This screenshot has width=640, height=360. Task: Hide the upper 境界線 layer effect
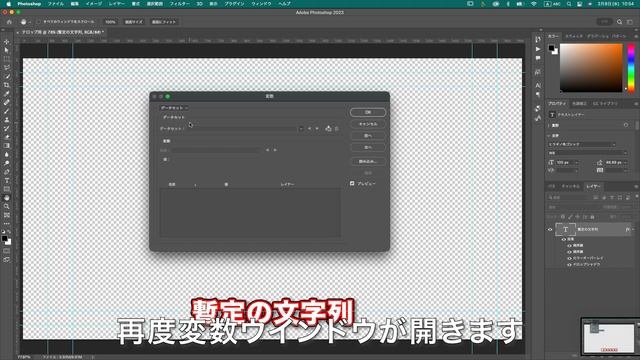click(569, 246)
